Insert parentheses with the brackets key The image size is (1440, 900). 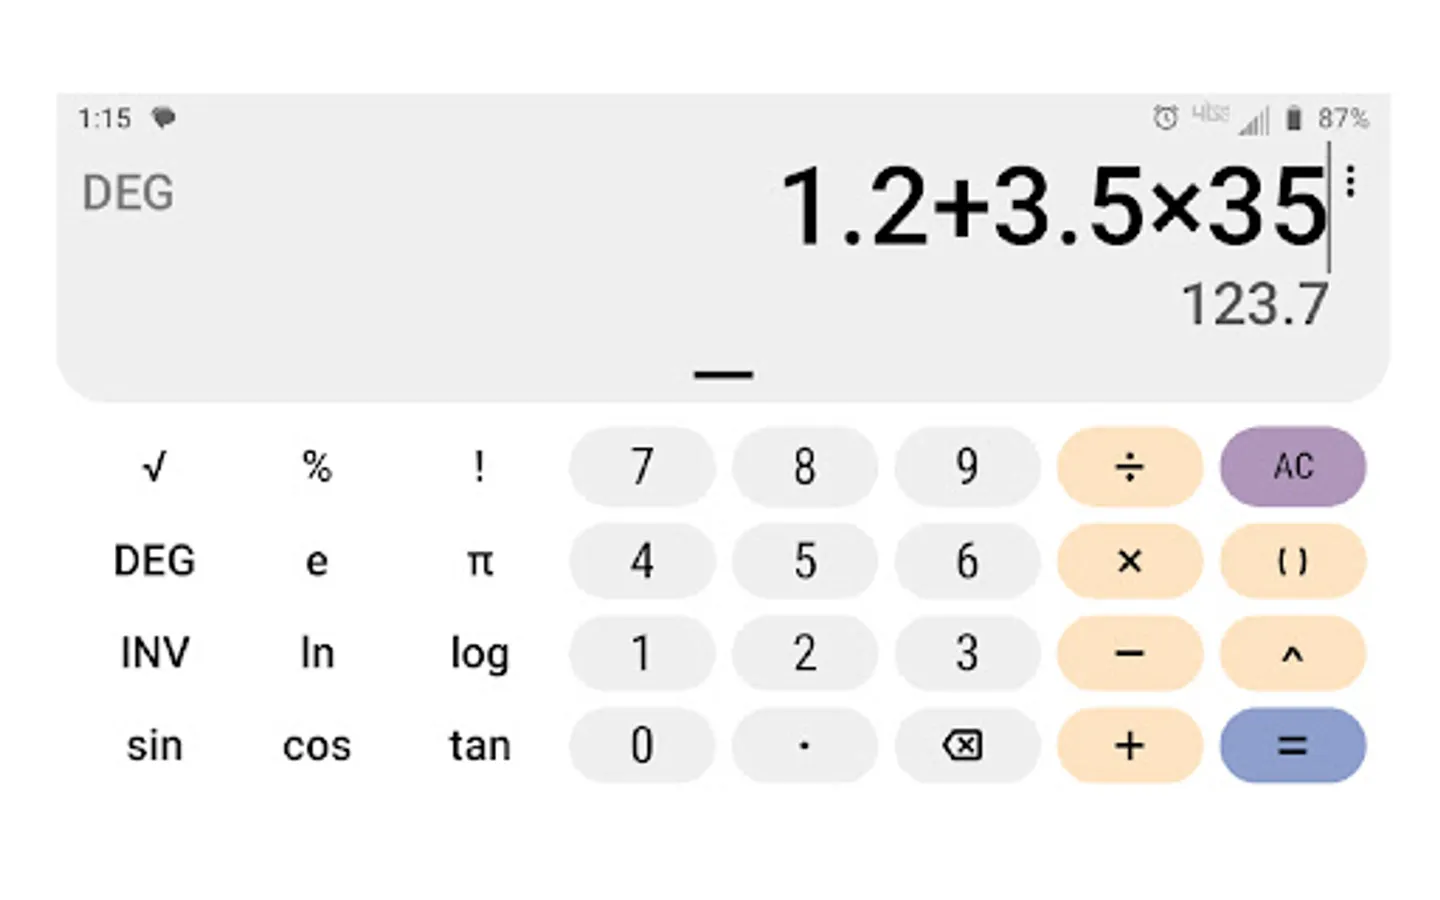click(1292, 561)
